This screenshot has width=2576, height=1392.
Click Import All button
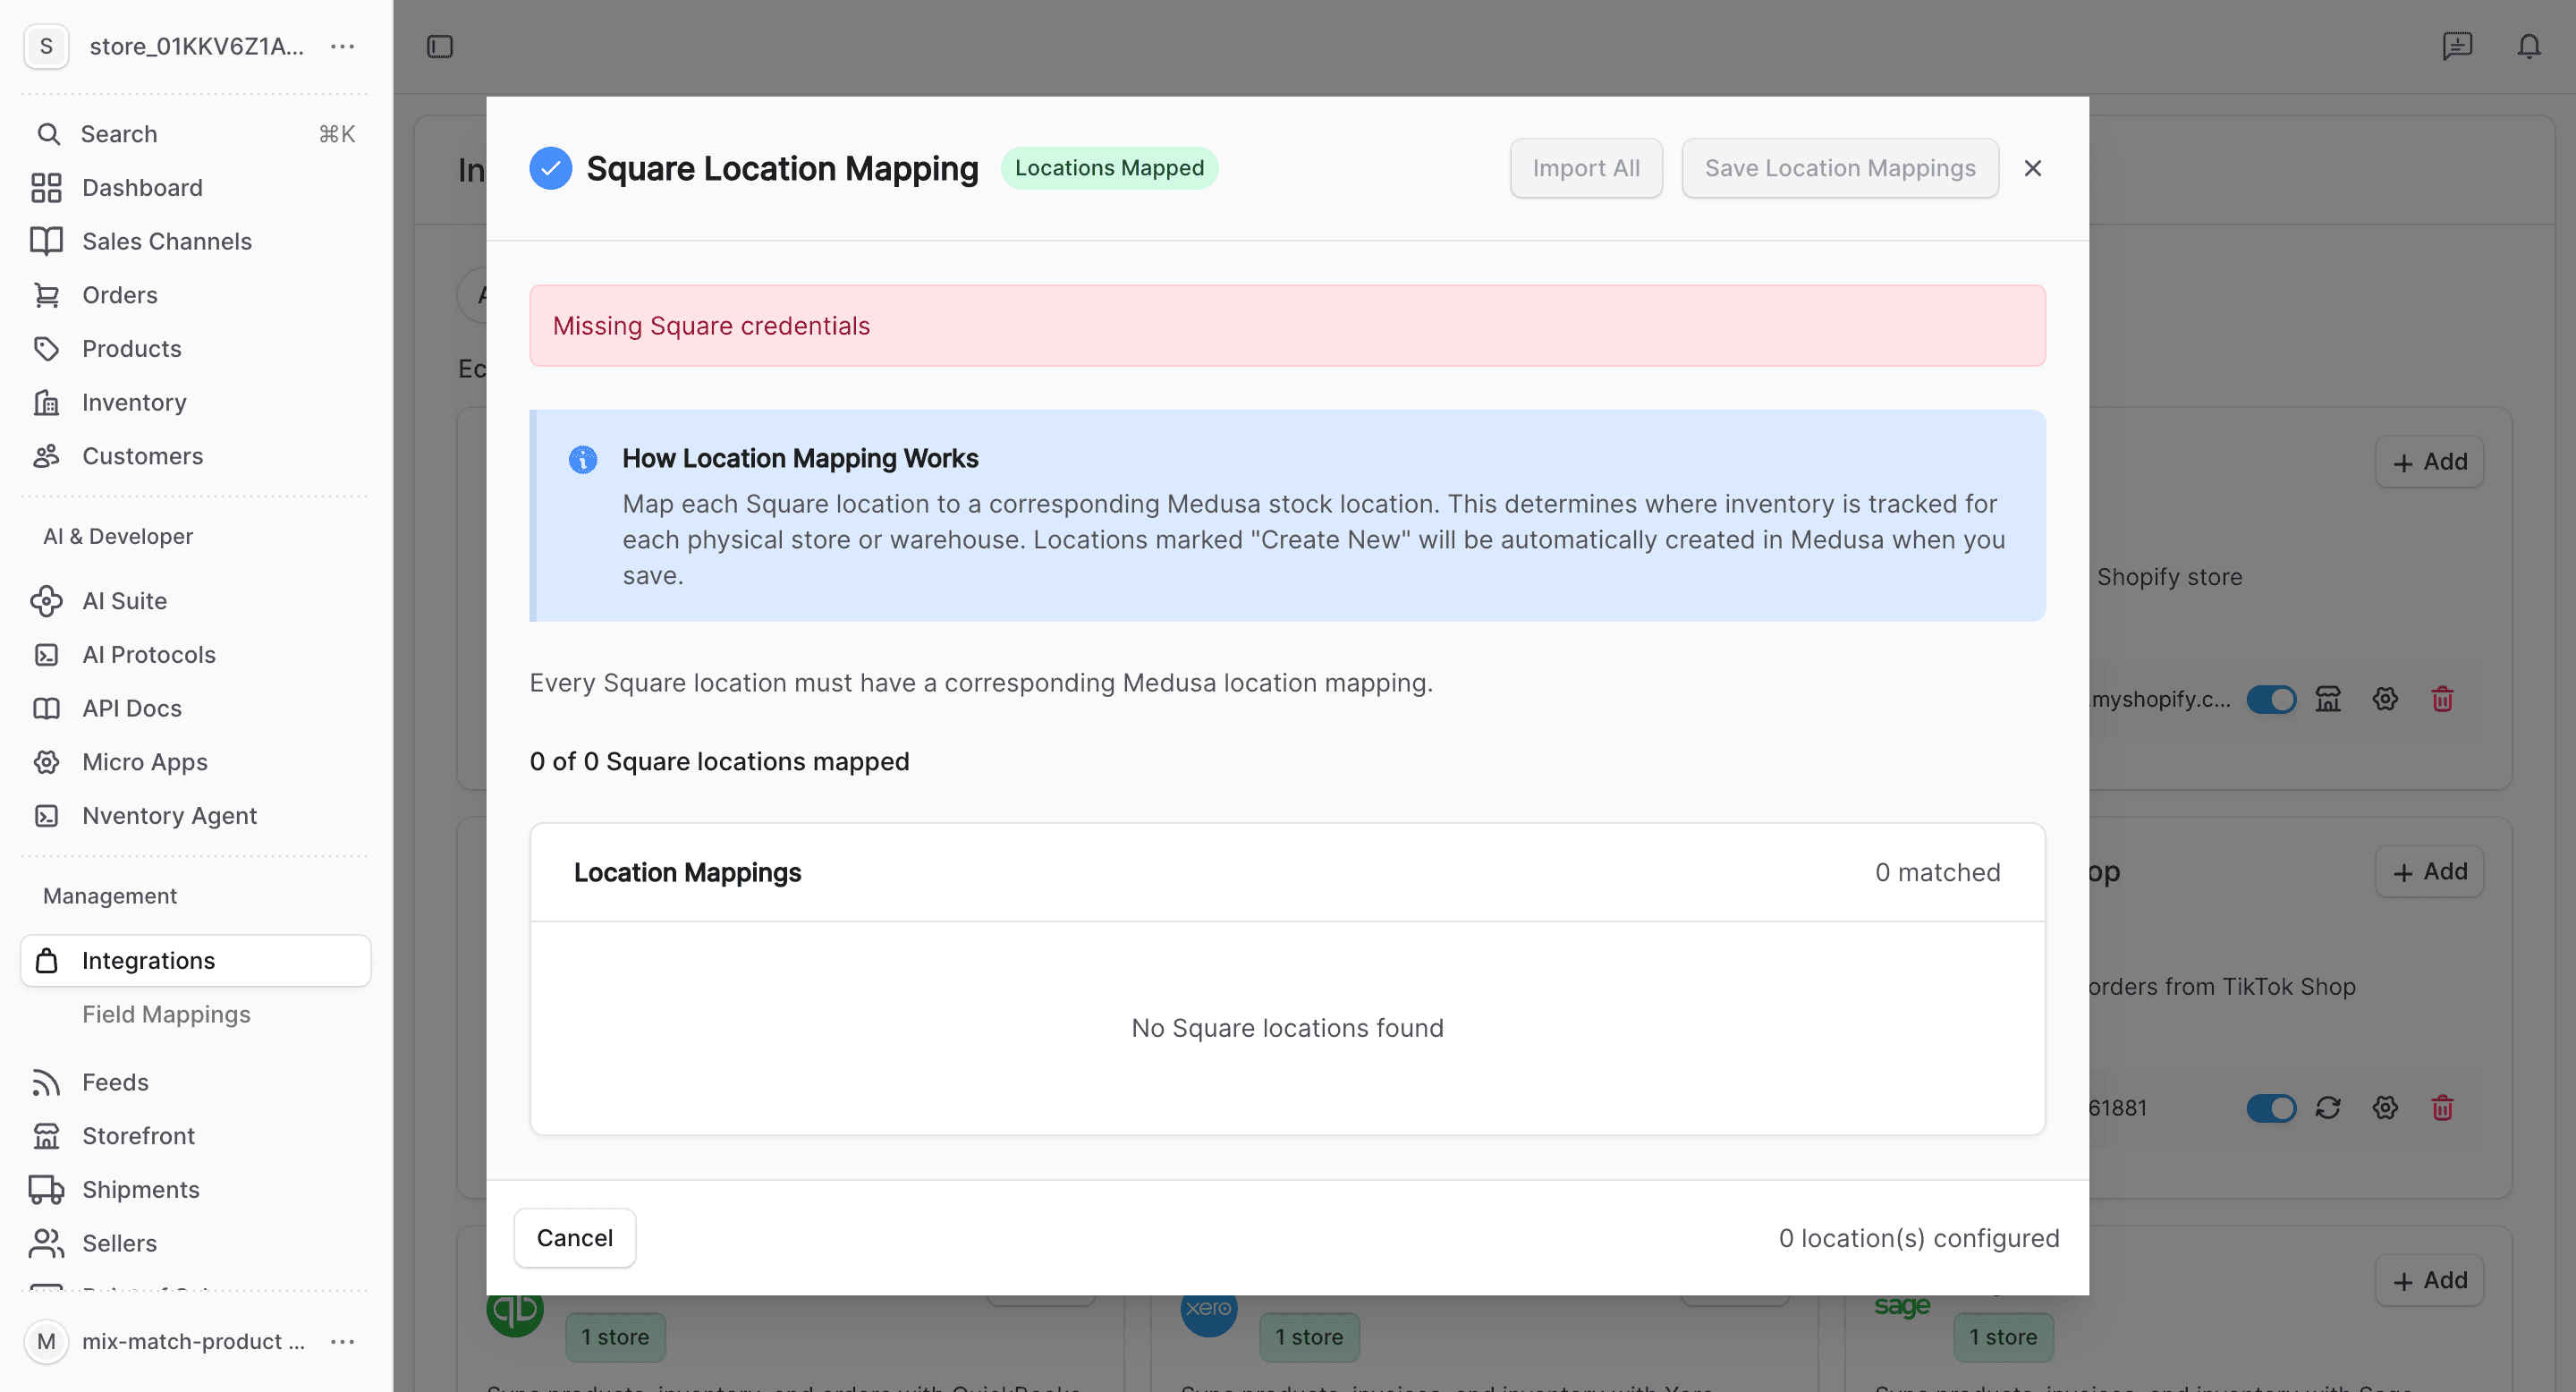pos(1586,168)
